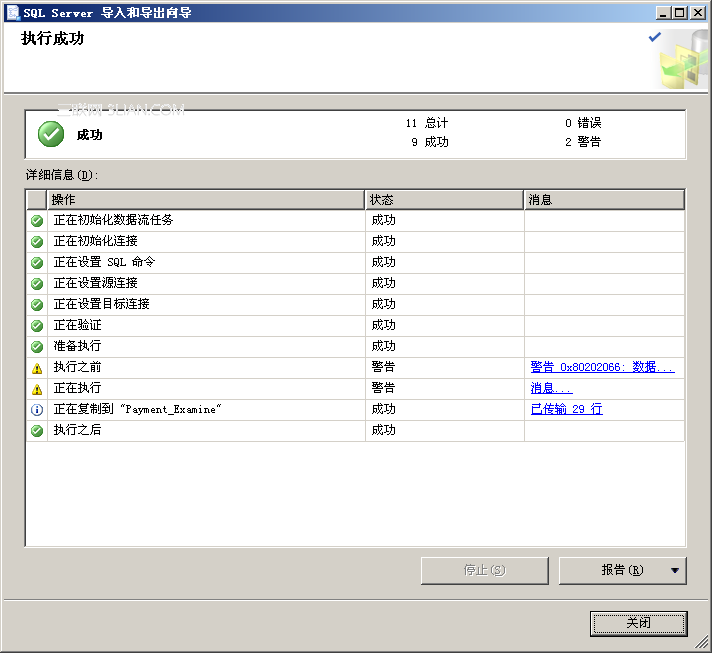Viewport: 712px width, 653px height.
Task: Expand the 报告 dropdown arrow
Action: point(675,570)
